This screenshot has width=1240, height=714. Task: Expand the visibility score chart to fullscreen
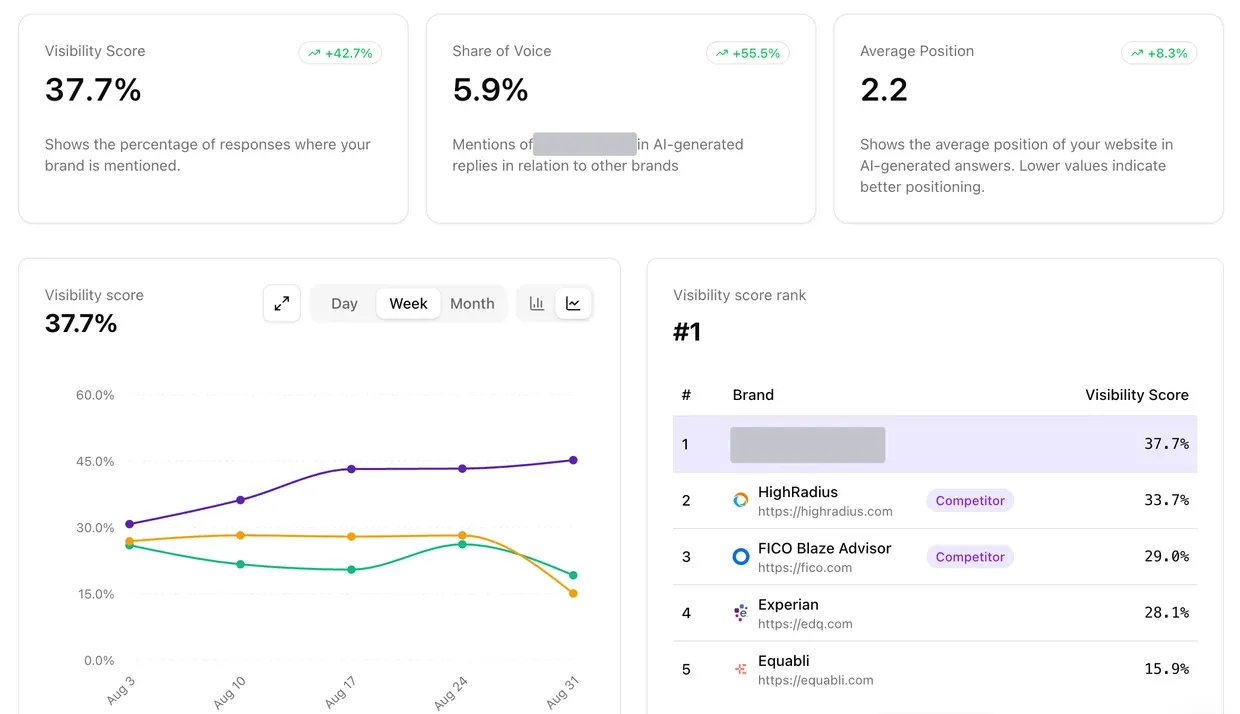pyautogui.click(x=282, y=303)
